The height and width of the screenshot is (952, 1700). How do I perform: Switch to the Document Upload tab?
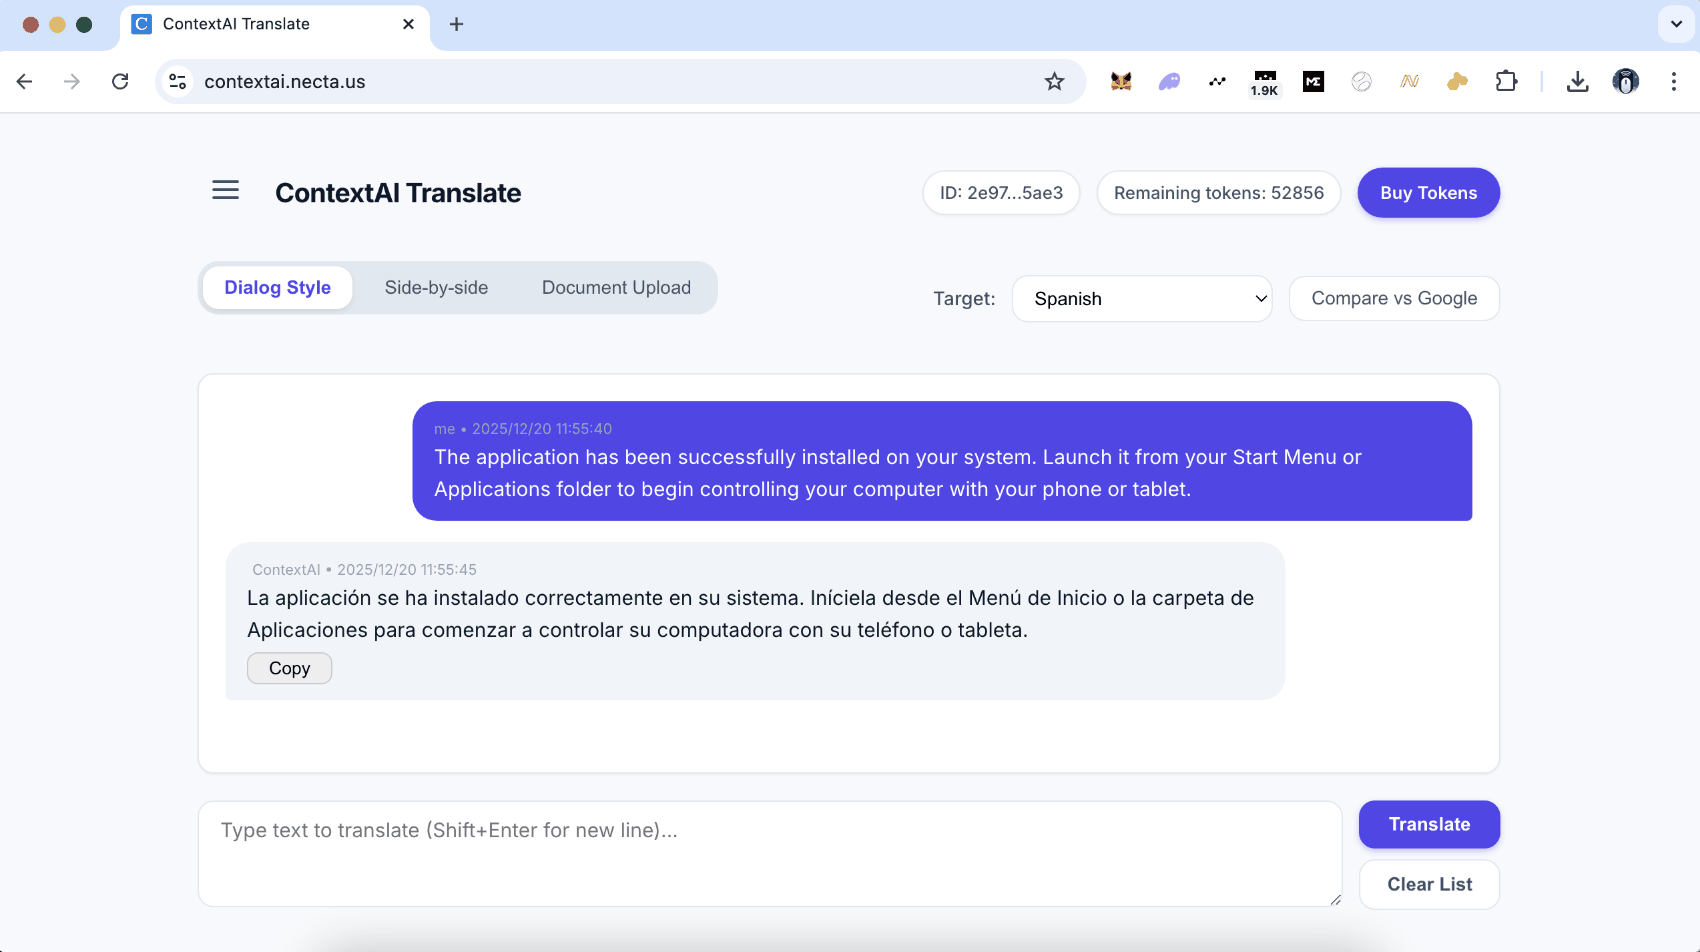616,287
